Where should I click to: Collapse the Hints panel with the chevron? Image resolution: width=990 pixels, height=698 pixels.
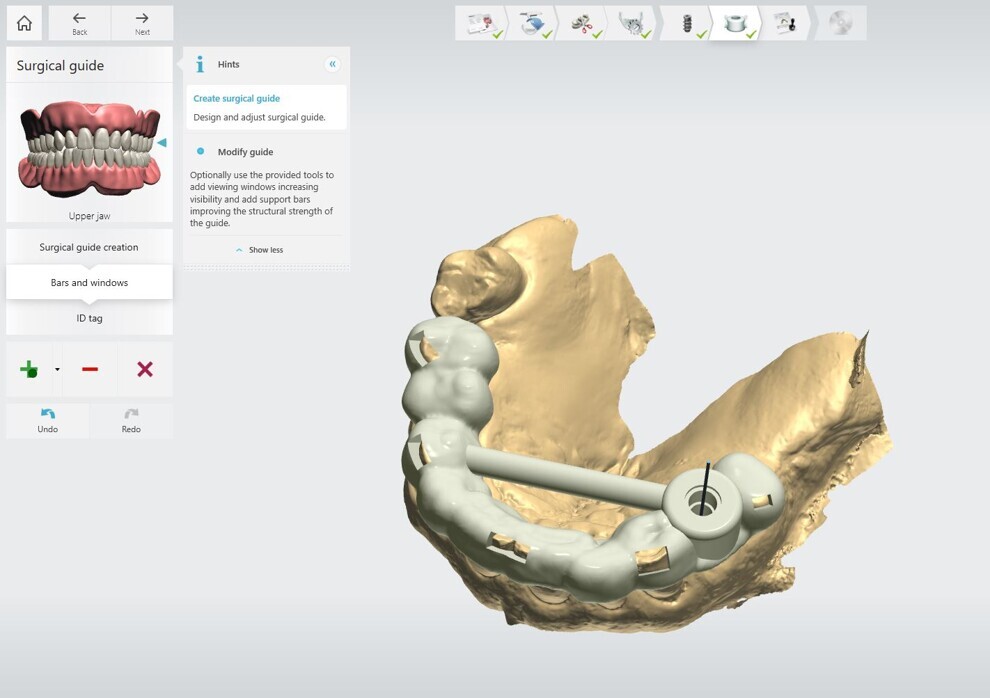click(332, 63)
